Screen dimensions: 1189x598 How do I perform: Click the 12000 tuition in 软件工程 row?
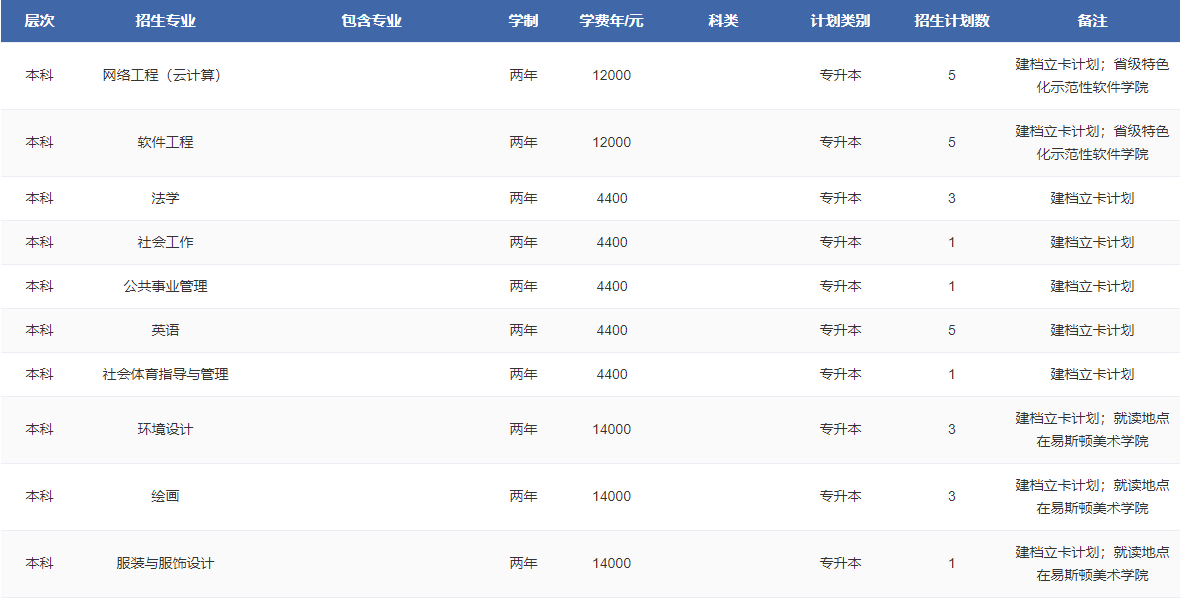pos(611,142)
